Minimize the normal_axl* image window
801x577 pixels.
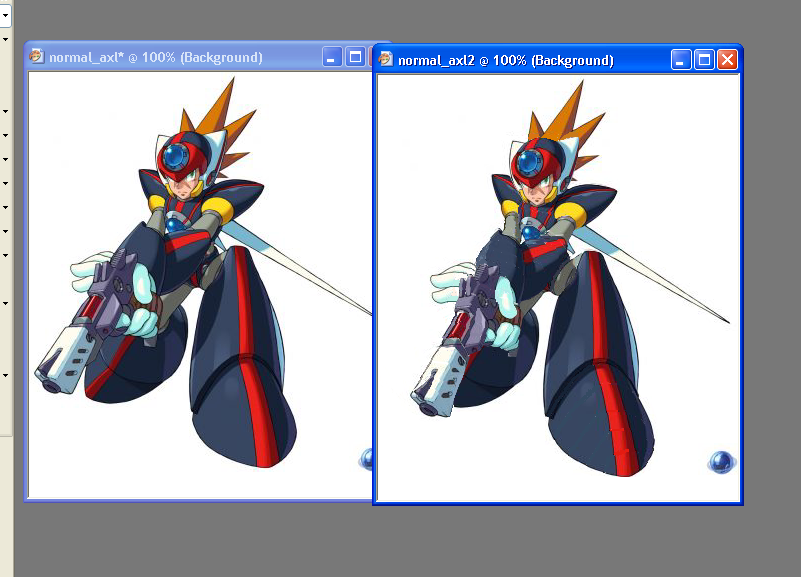(332, 57)
